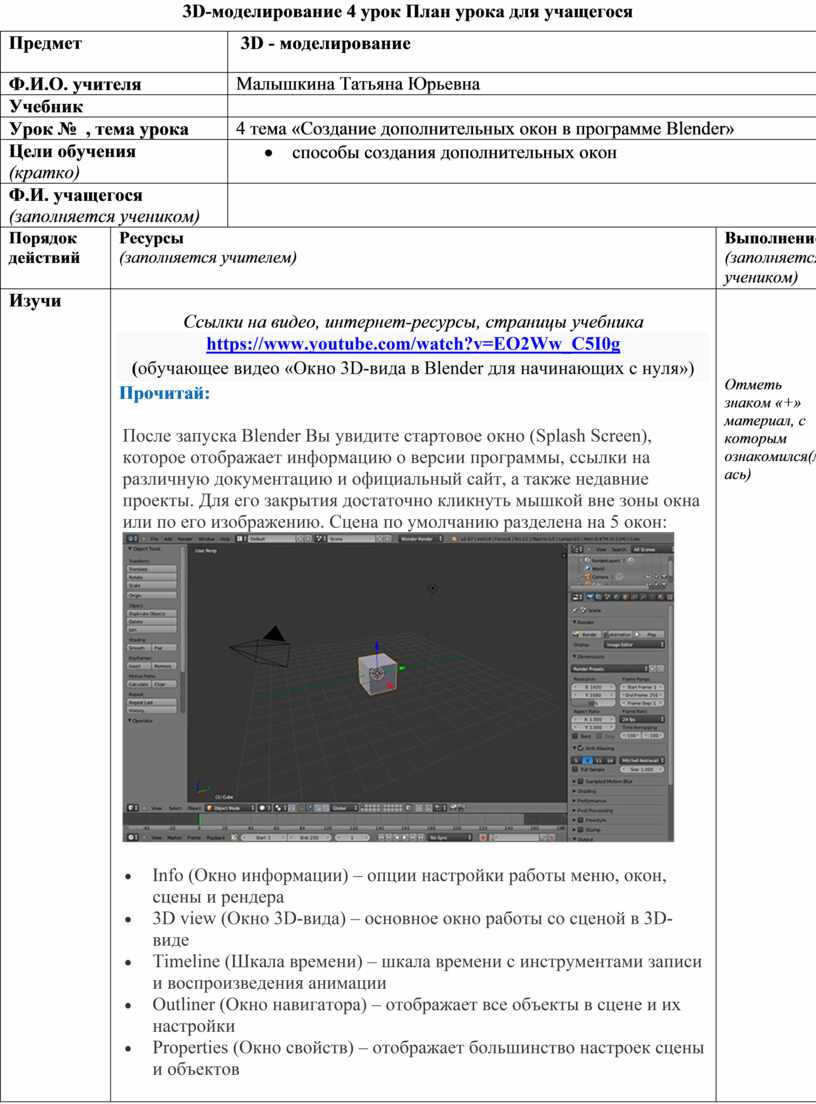
Task: Click the add preset icon beside Render Presets
Action: point(652,668)
